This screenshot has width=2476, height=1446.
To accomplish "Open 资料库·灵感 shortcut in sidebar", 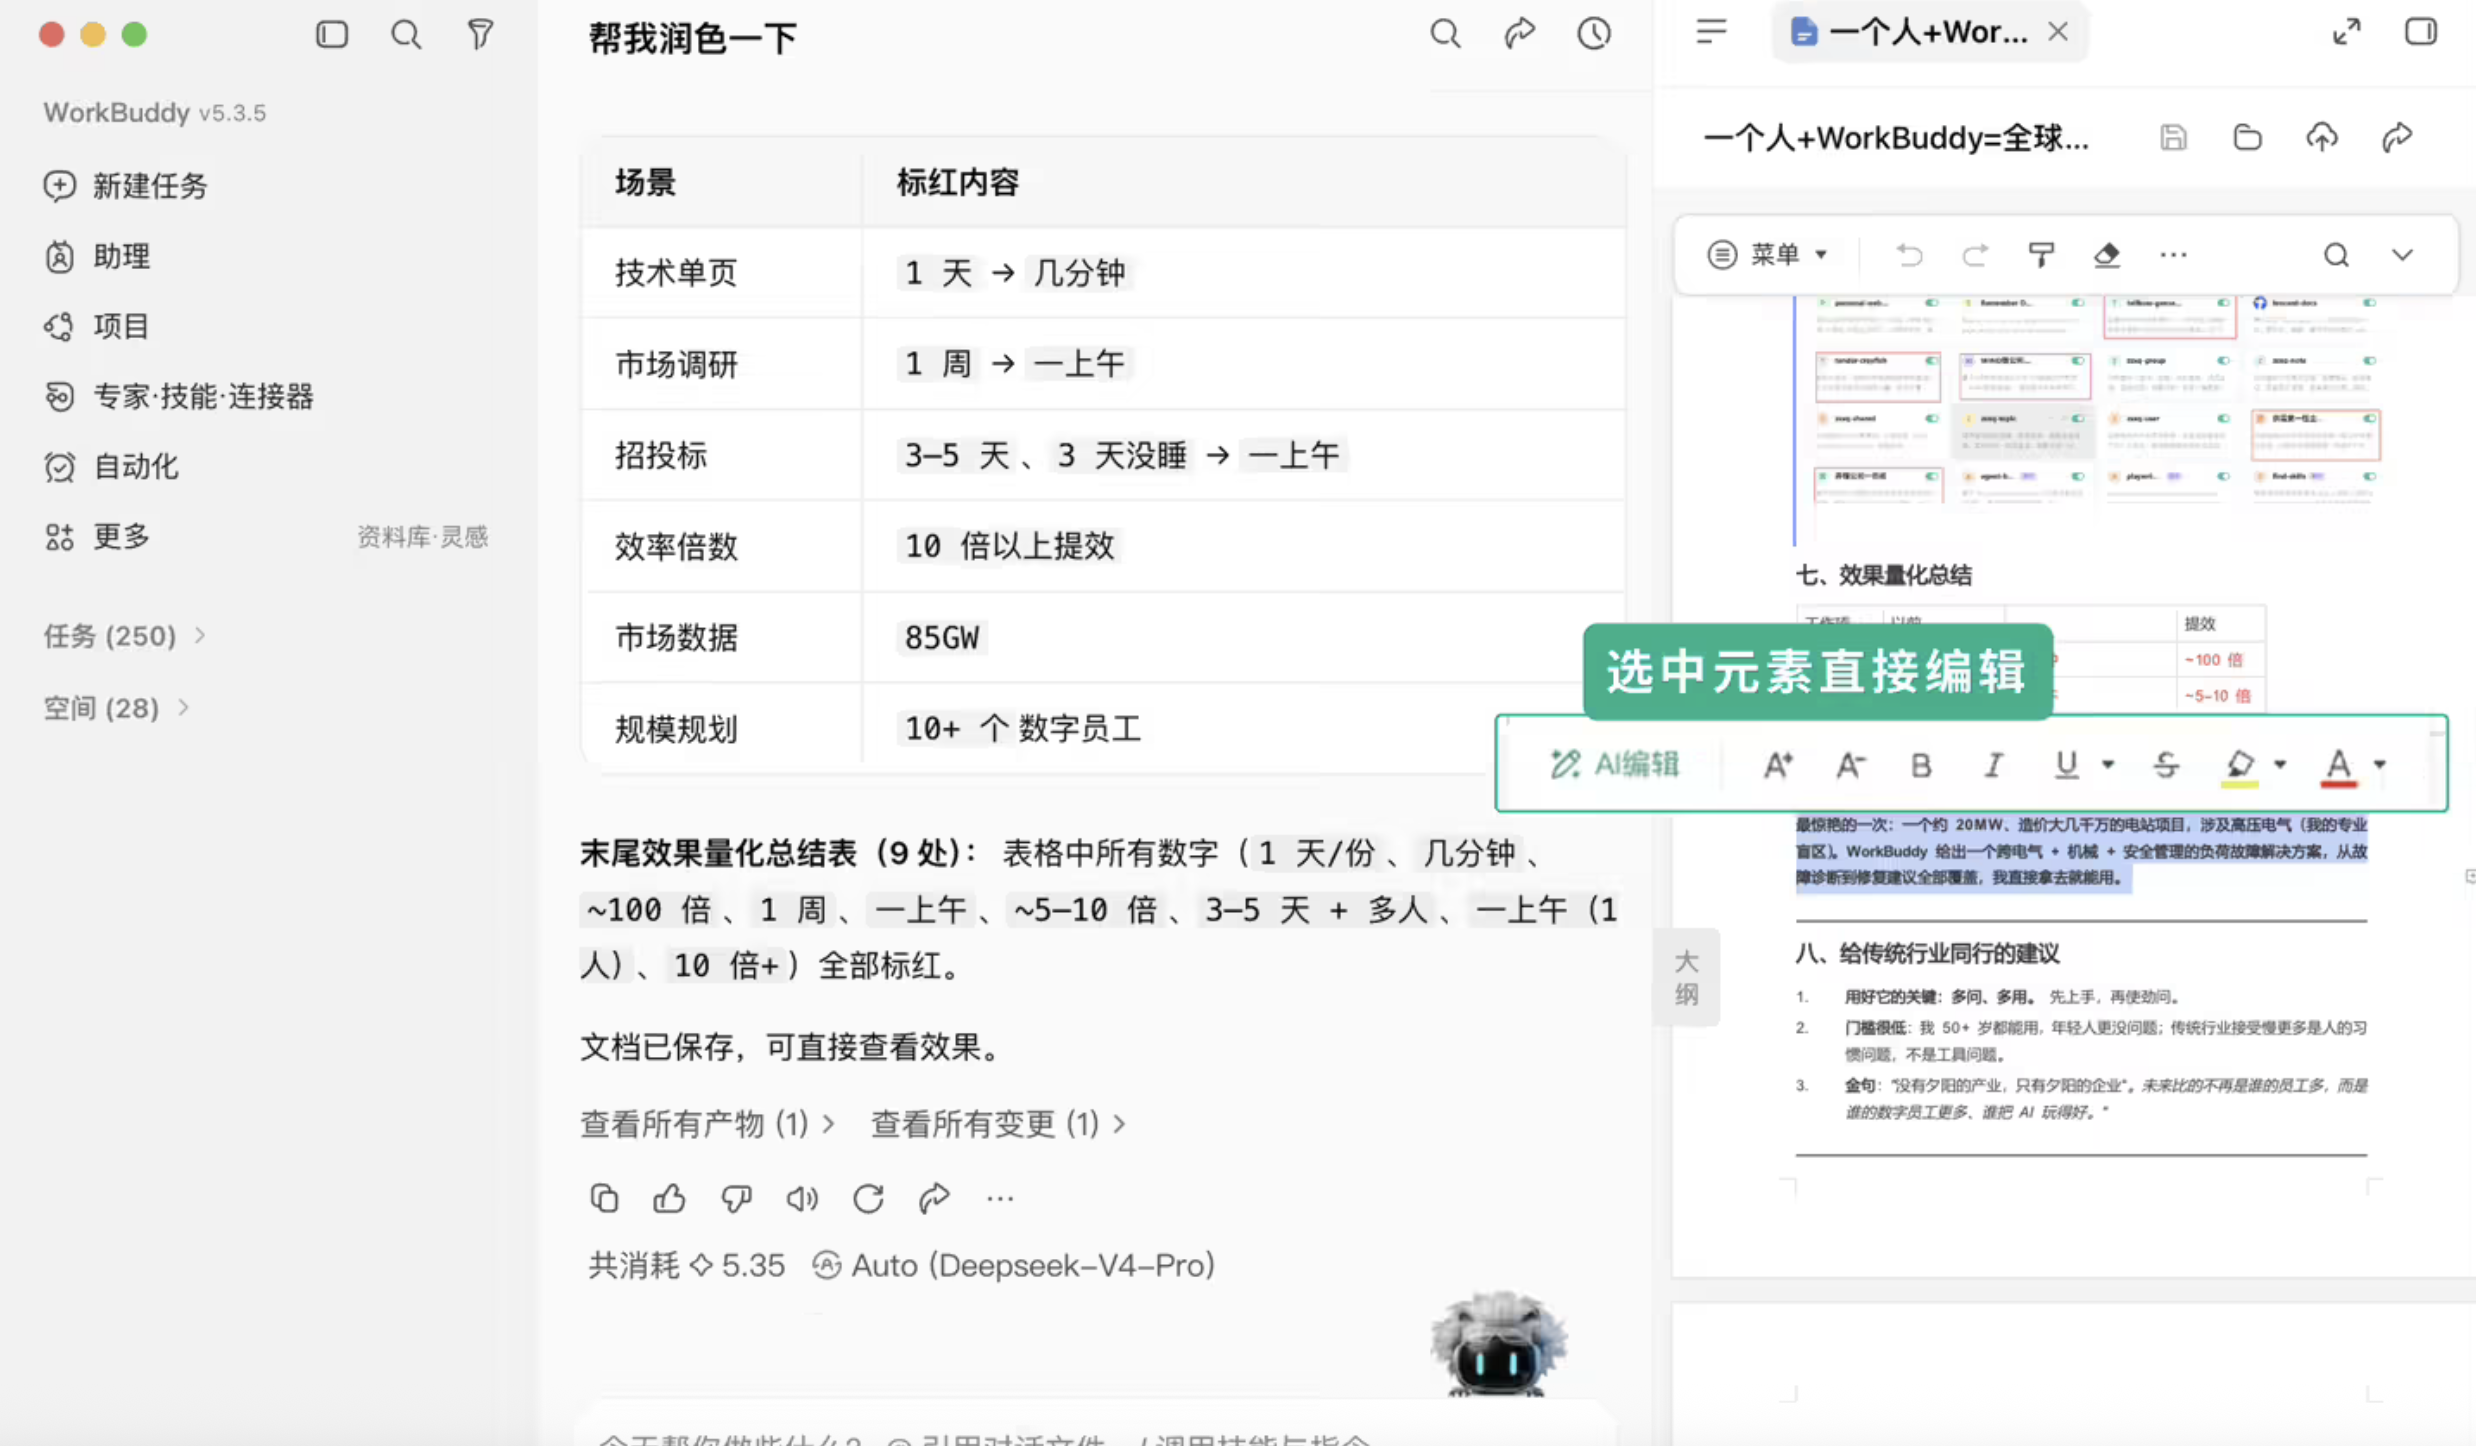I will tap(422, 537).
